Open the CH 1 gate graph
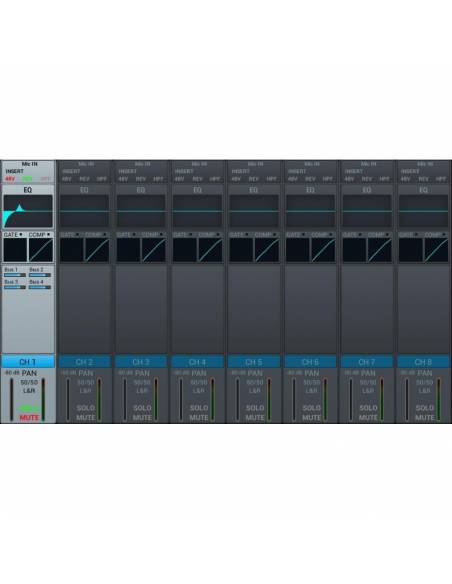Image resolution: width=452 pixels, height=584 pixels. click(15, 250)
